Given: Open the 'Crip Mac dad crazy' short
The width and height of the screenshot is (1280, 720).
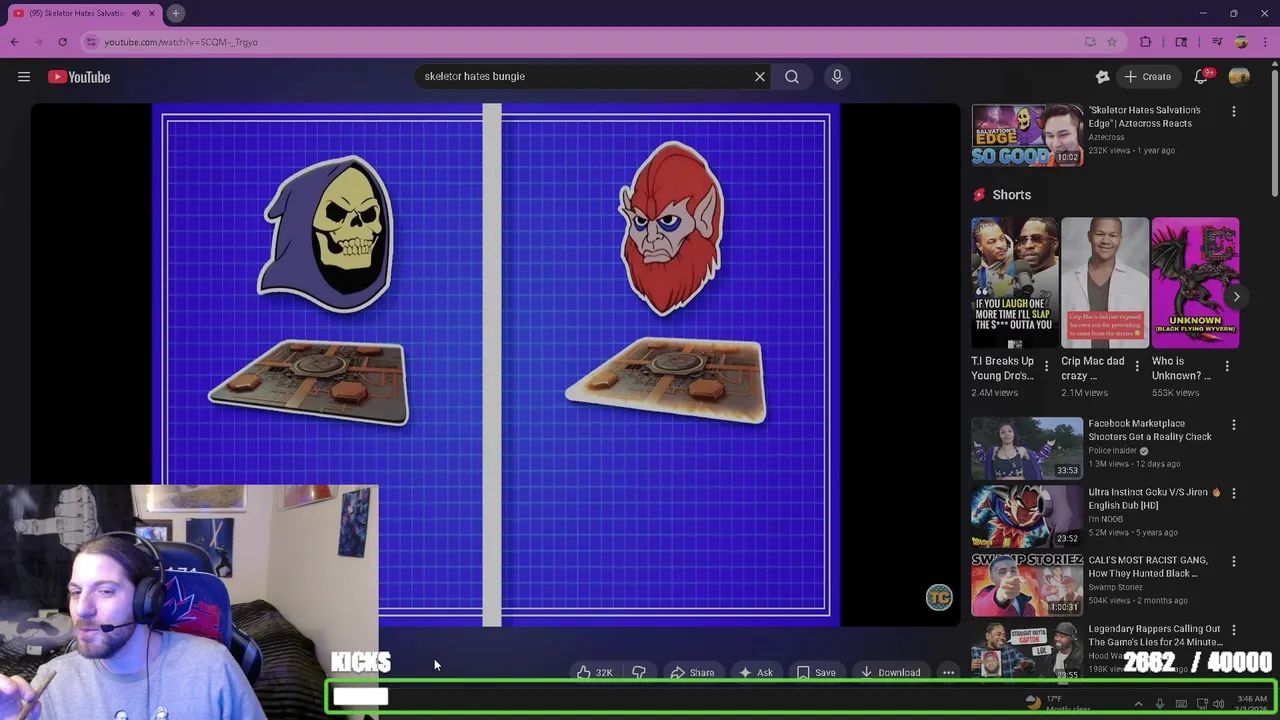Looking at the screenshot, I should 1104,283.
